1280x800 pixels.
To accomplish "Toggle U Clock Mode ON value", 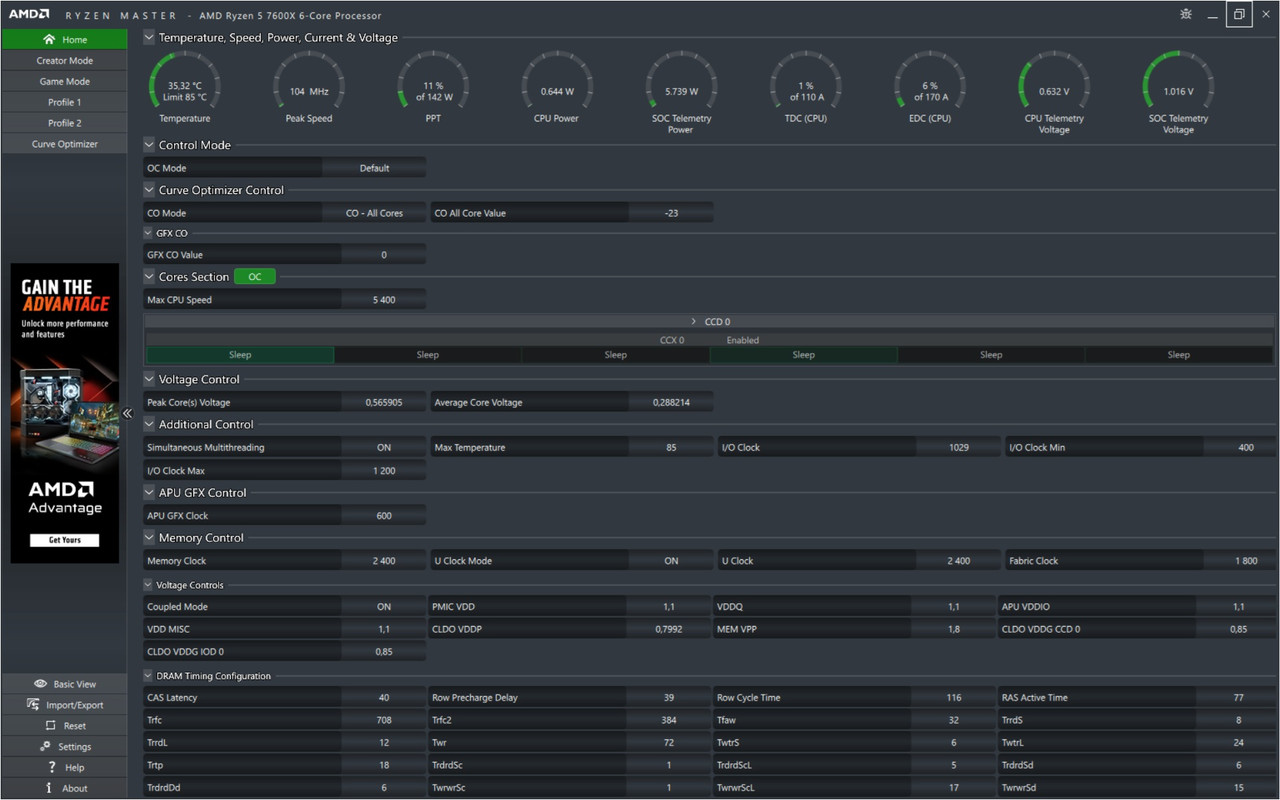I will click(671, 561).
